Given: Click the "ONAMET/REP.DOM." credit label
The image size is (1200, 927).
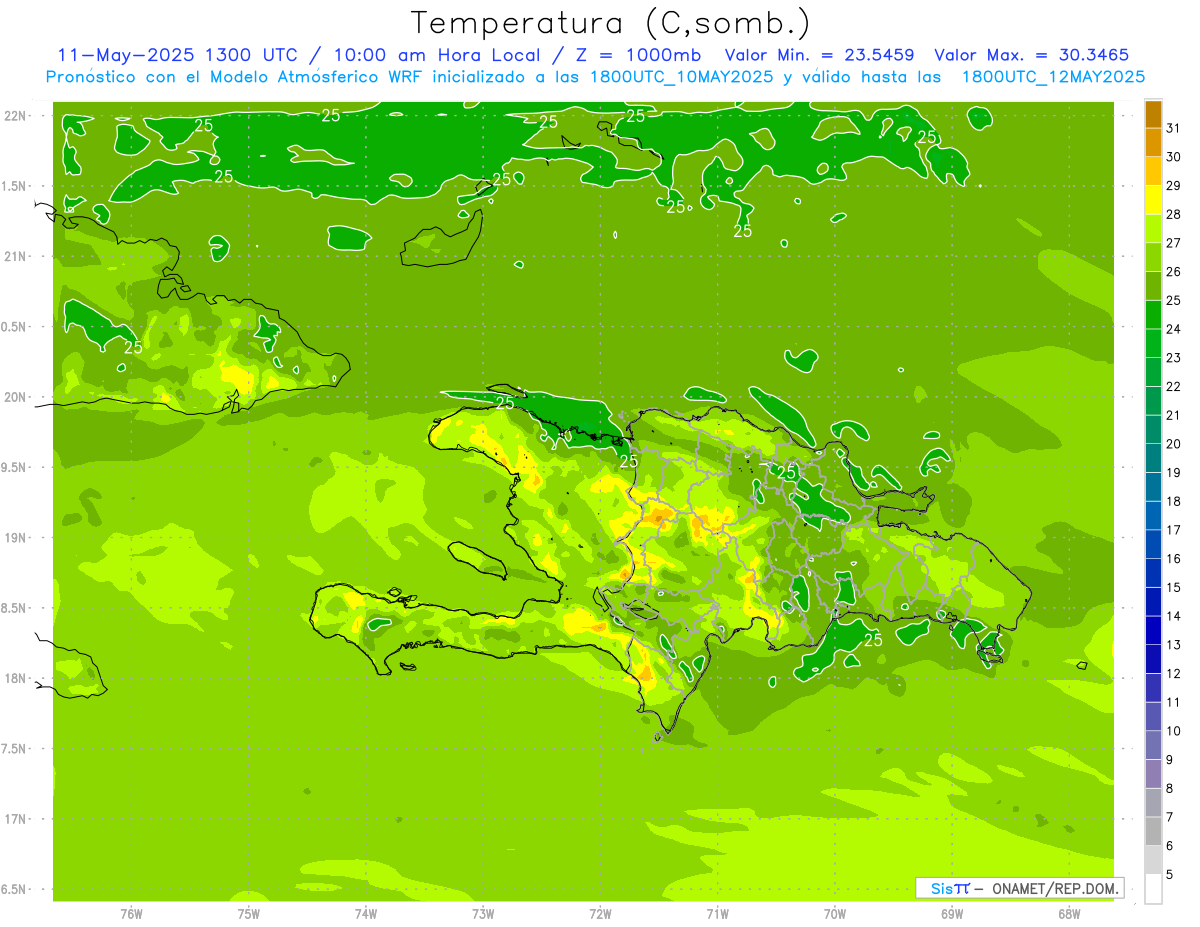Looking at the screenshot, I should click(x=1054, y=888).
